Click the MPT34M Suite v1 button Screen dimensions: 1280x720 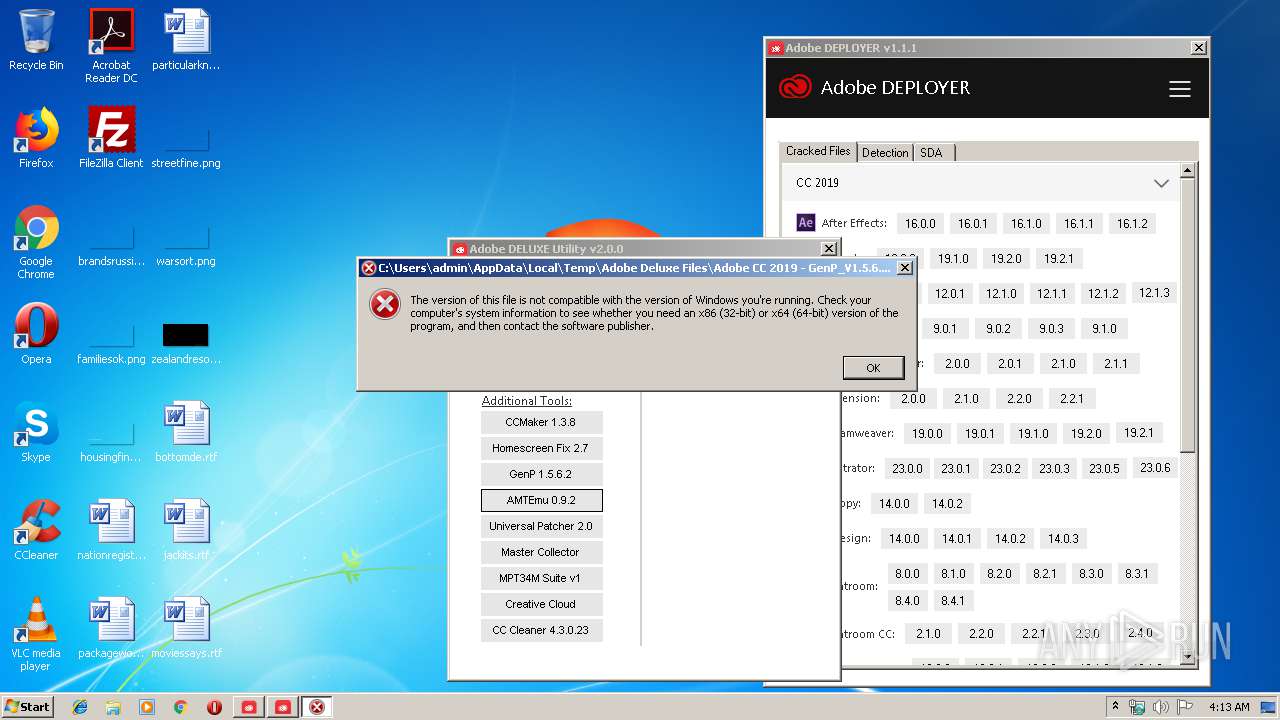click(541, 578)
